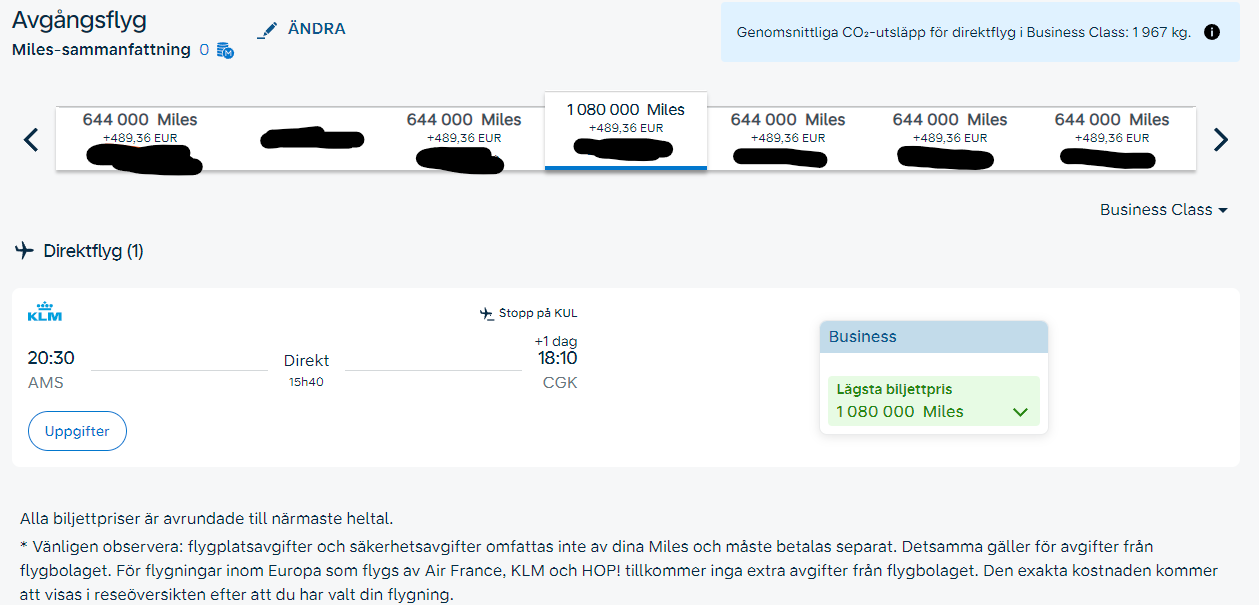Click the airplane icon beside Direktflyg (1)

pyautogui.click(x=25, y=251)
